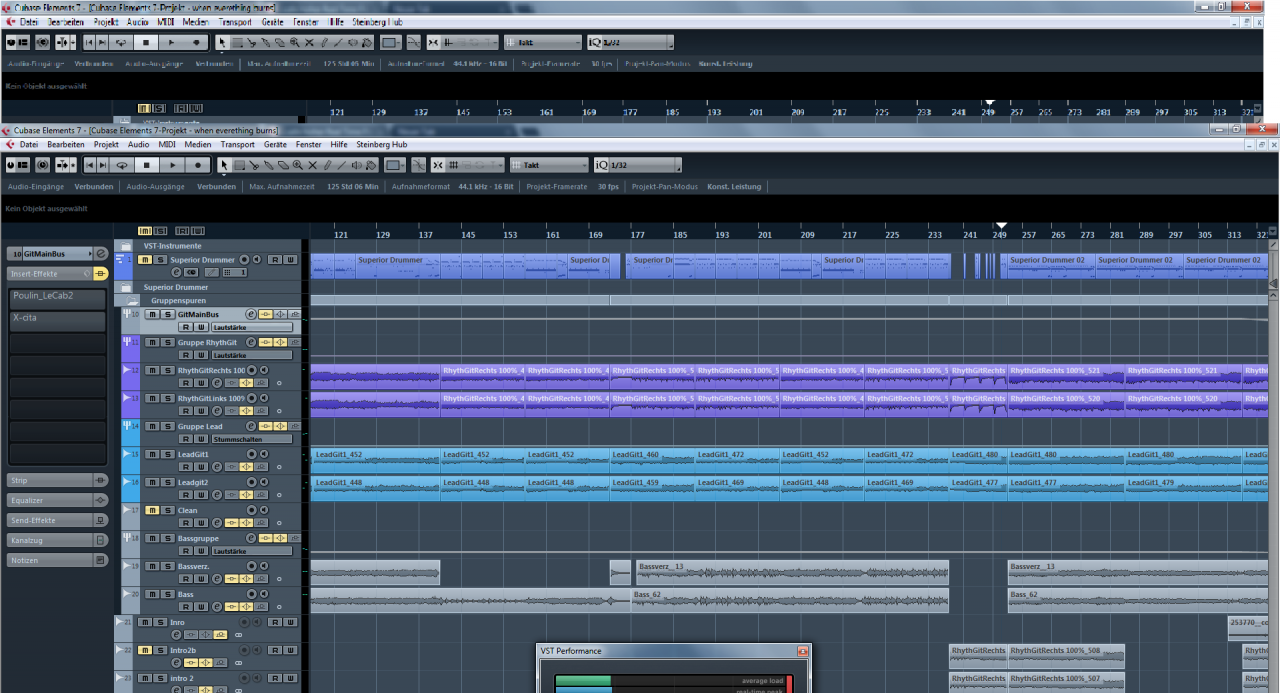Choose the Glue tool in toolbar

tap(268, 165)
